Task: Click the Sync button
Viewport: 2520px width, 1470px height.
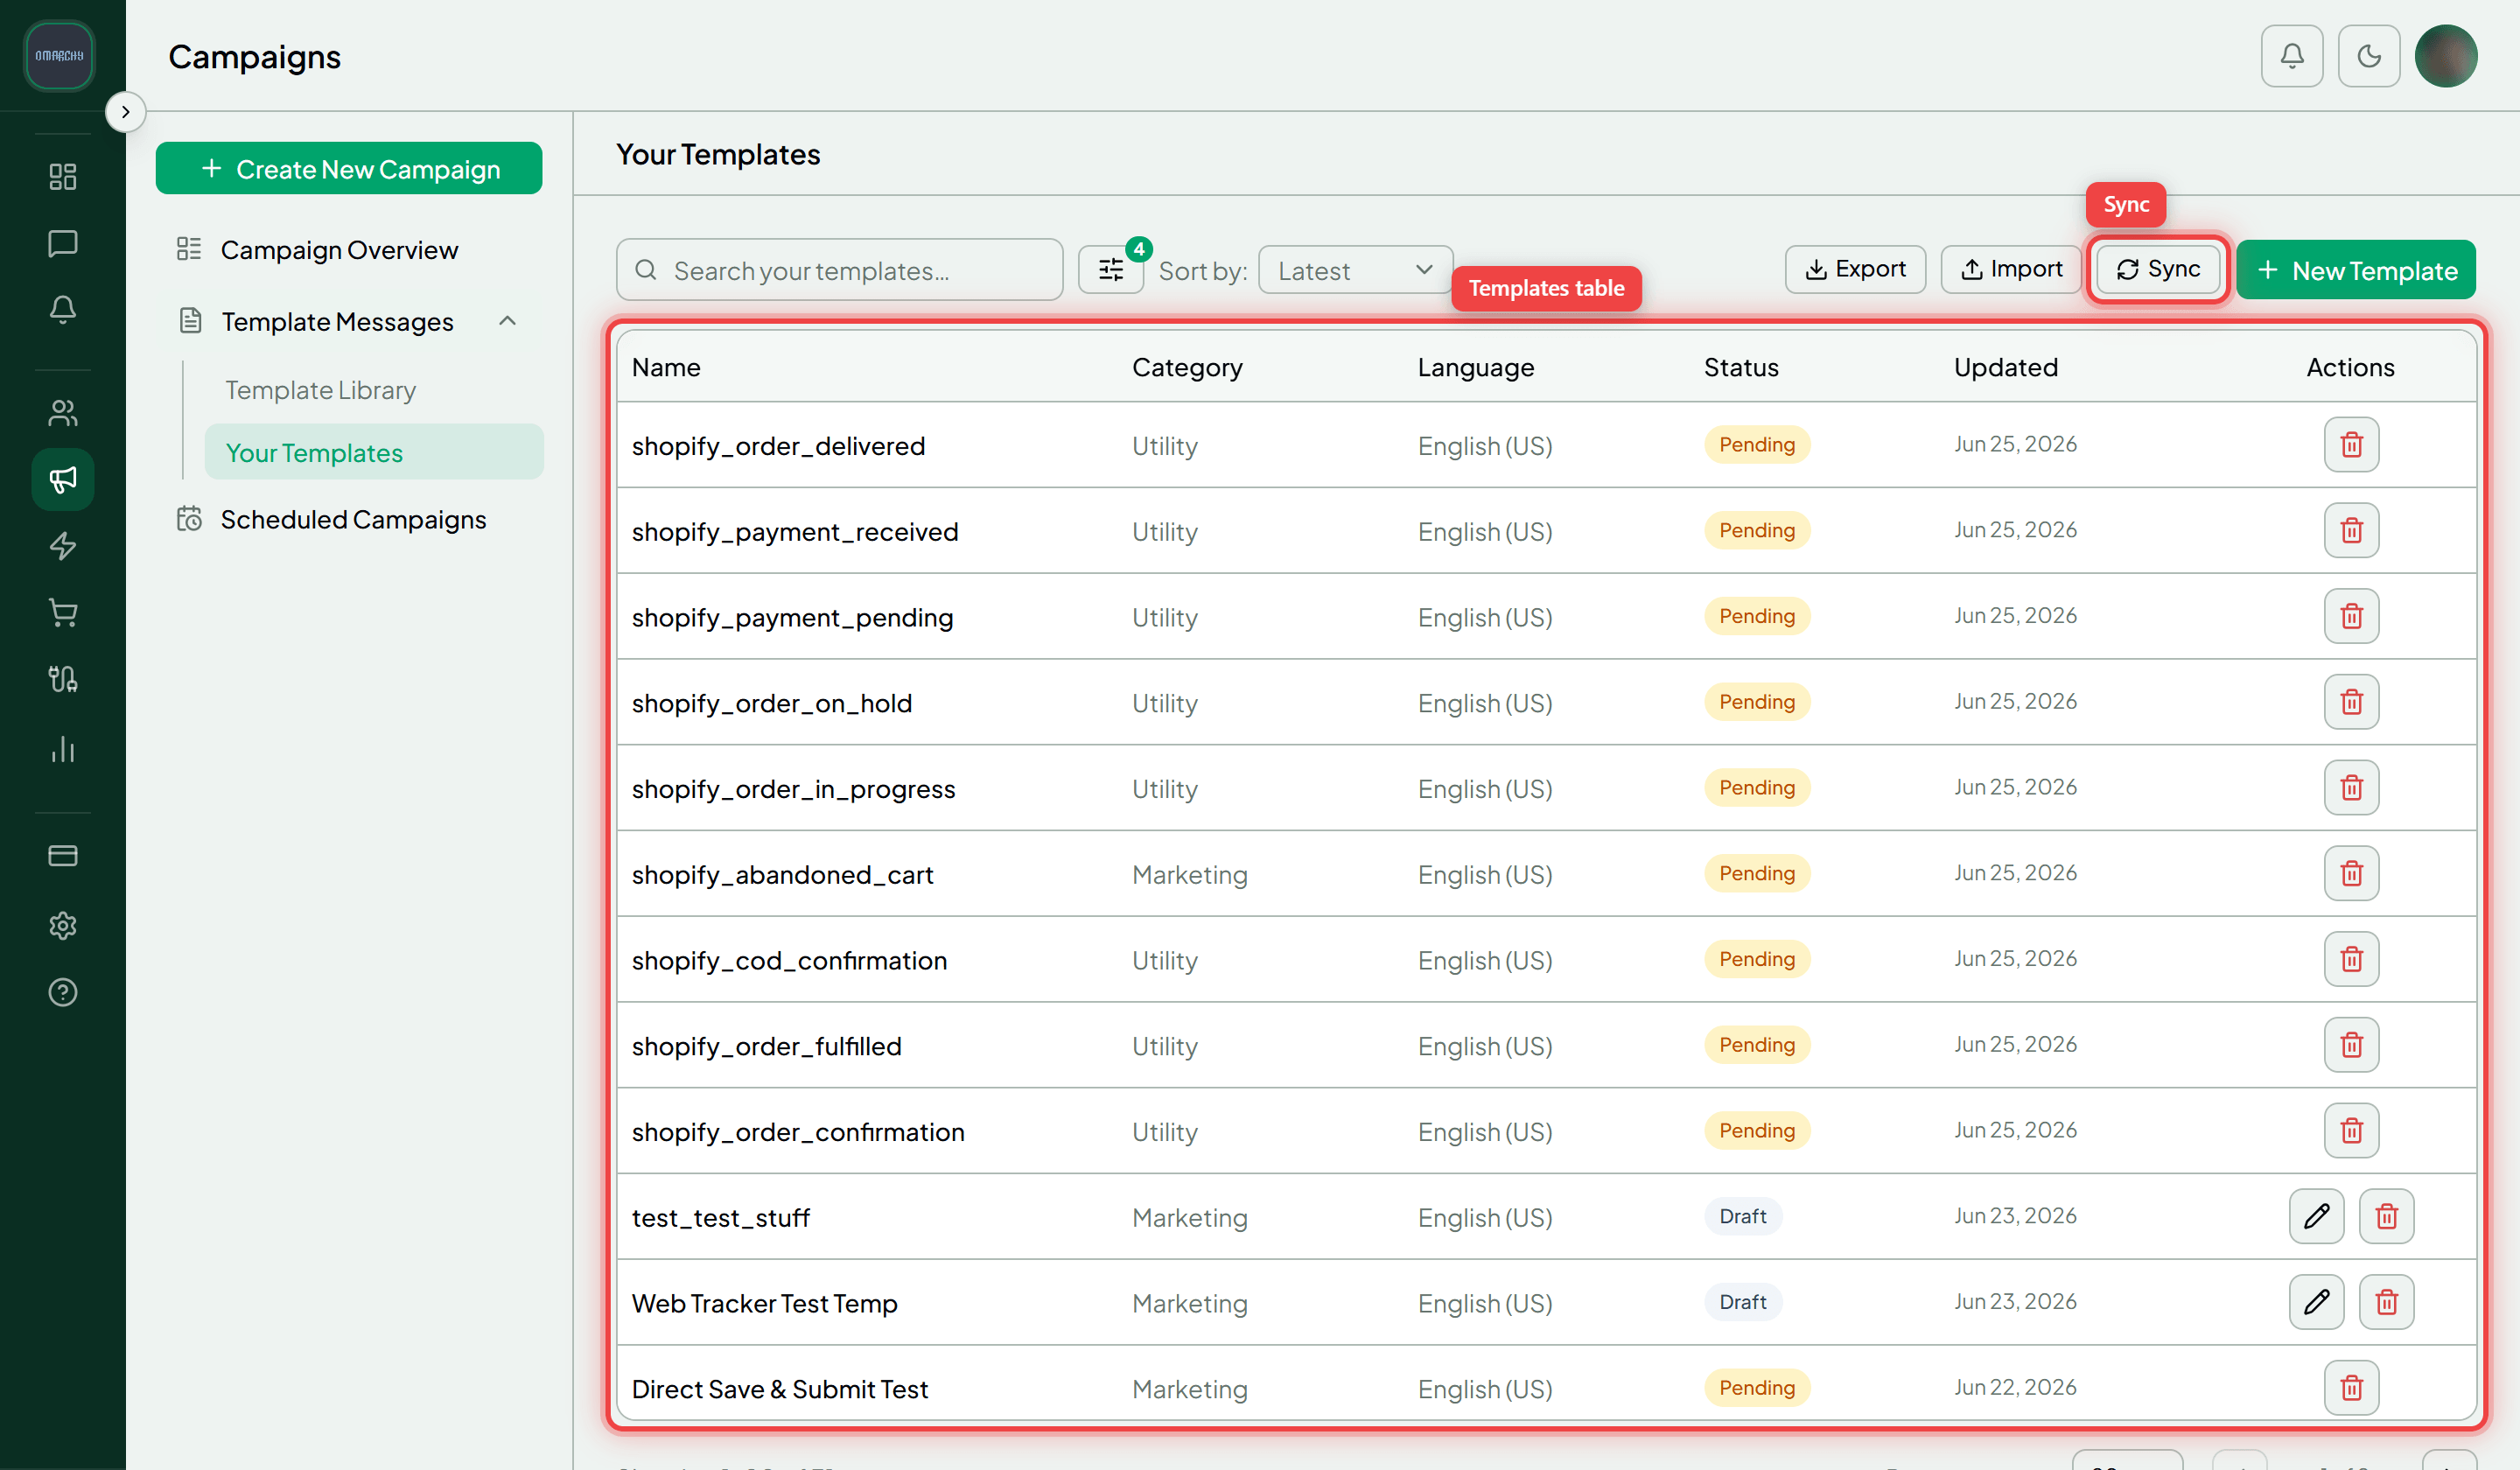Action: [2158, 270]
